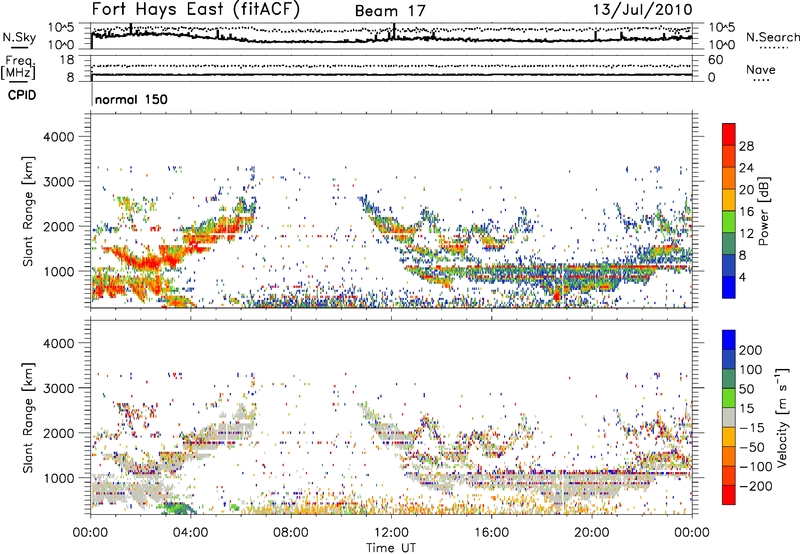800x554 pixels.
Task: Click the '16:00' time axis tick label
Action: tap(491, 533)
